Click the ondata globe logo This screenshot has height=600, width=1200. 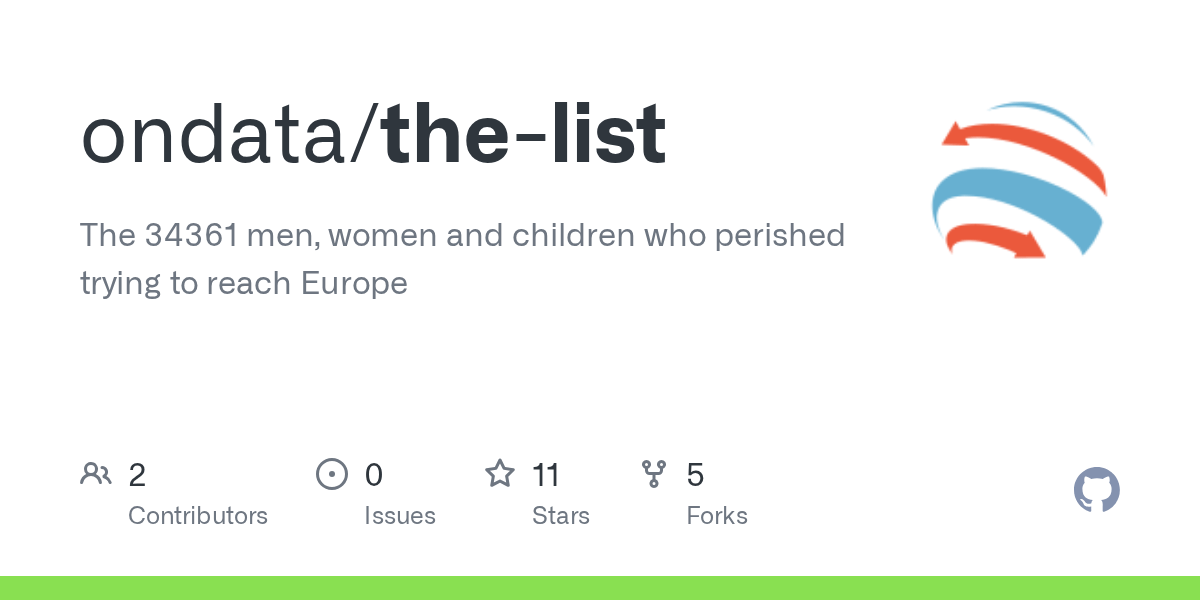tap(1019, 180)
